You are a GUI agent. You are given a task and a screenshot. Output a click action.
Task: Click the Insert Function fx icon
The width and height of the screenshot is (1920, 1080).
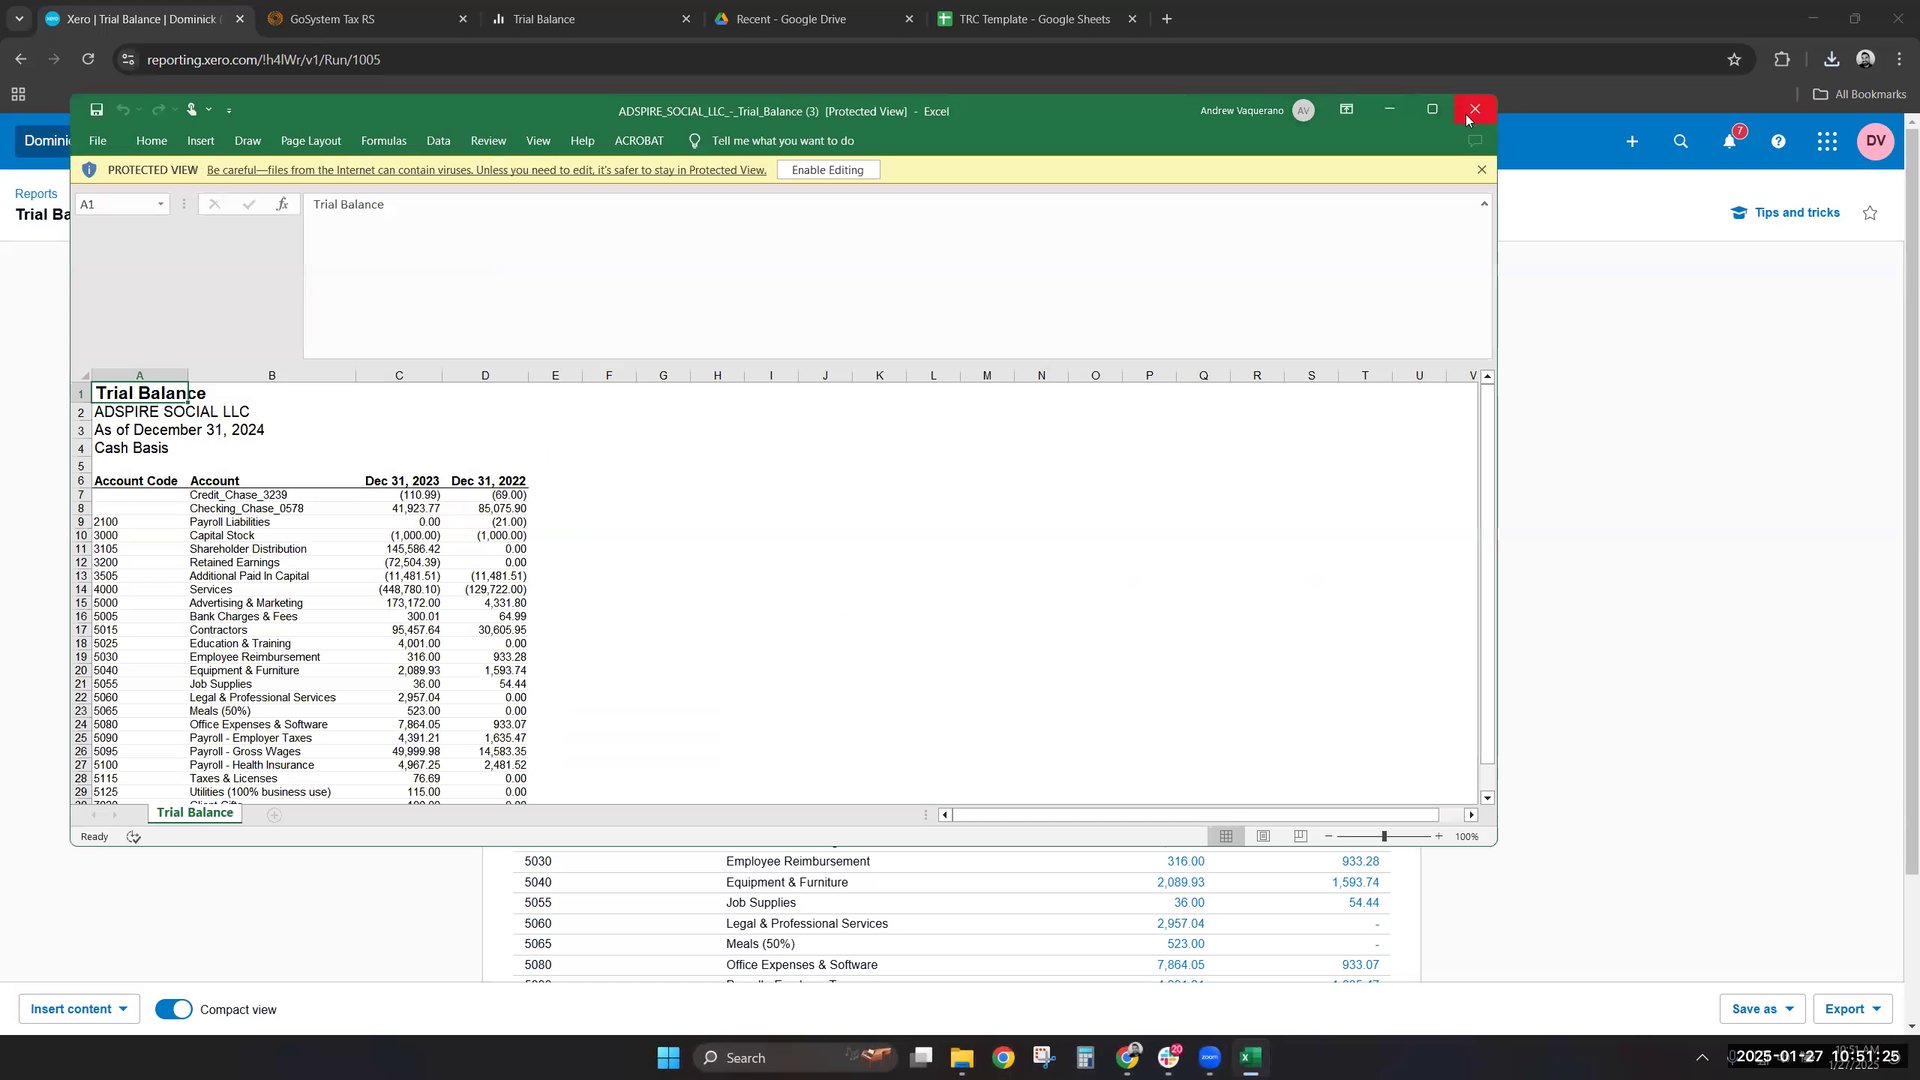tap(282, 204)
